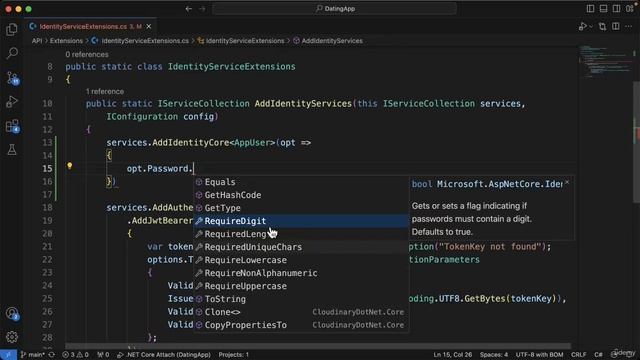640x360 pixels.
Task: Open the Source Control view
Action: tap(12, 78)
